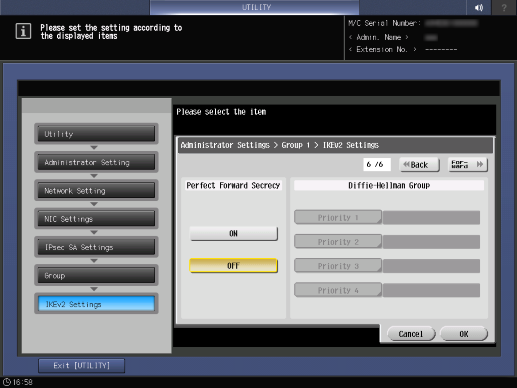The height and width of the screenshot is (388, 517).
Task: Open Network Setting in the sidebar
Action: coord(96,191)
